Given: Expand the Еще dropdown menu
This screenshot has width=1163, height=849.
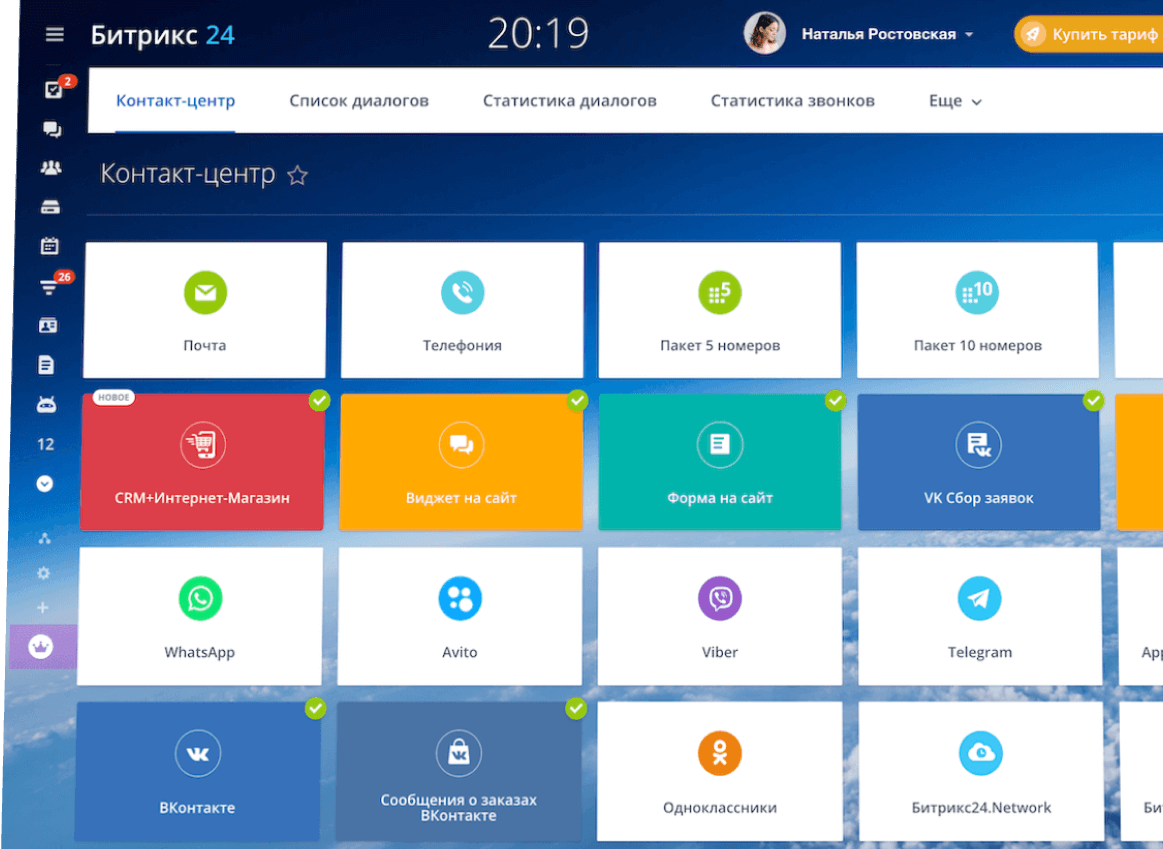Looking at the screenshot, I should tap(955, 101).
